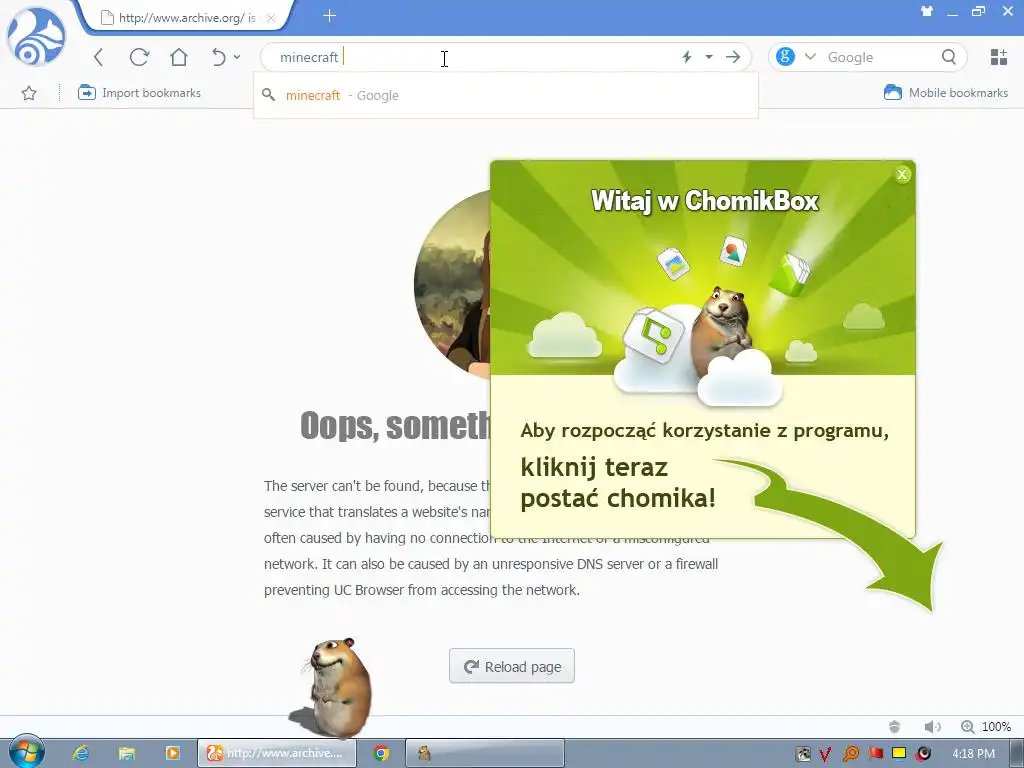Mute sound via the speaker status icon
Screen dimensions: 1024x768
(x=932, y=726)
